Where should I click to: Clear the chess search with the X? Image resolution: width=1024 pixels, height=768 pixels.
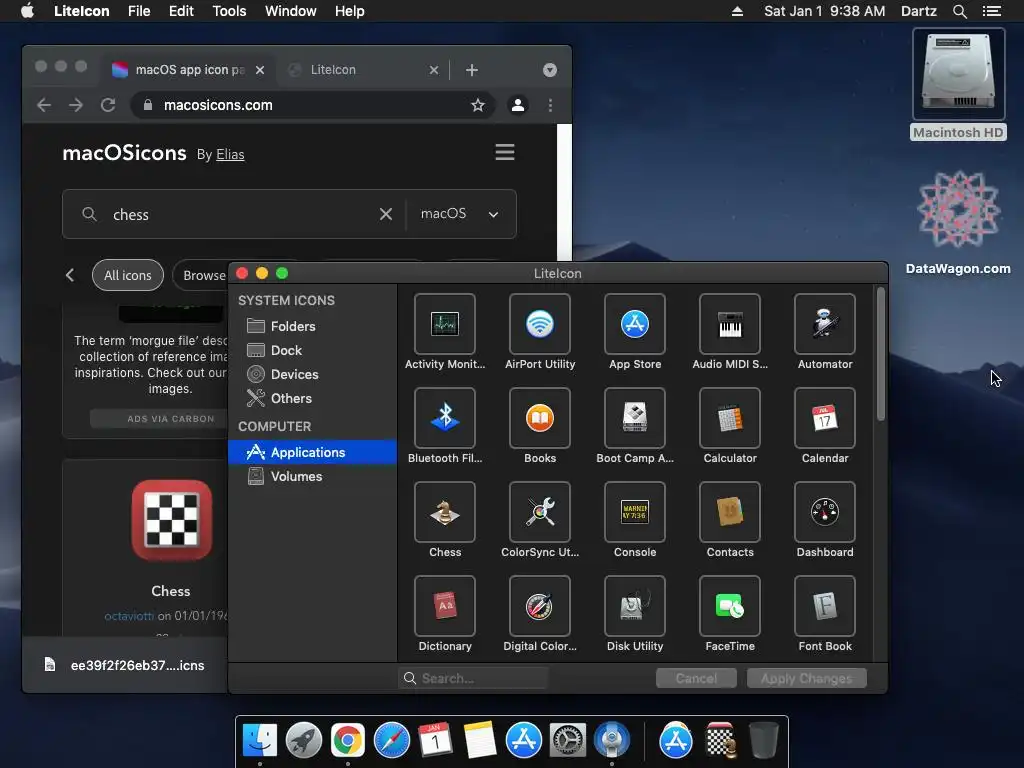point(386,214)
